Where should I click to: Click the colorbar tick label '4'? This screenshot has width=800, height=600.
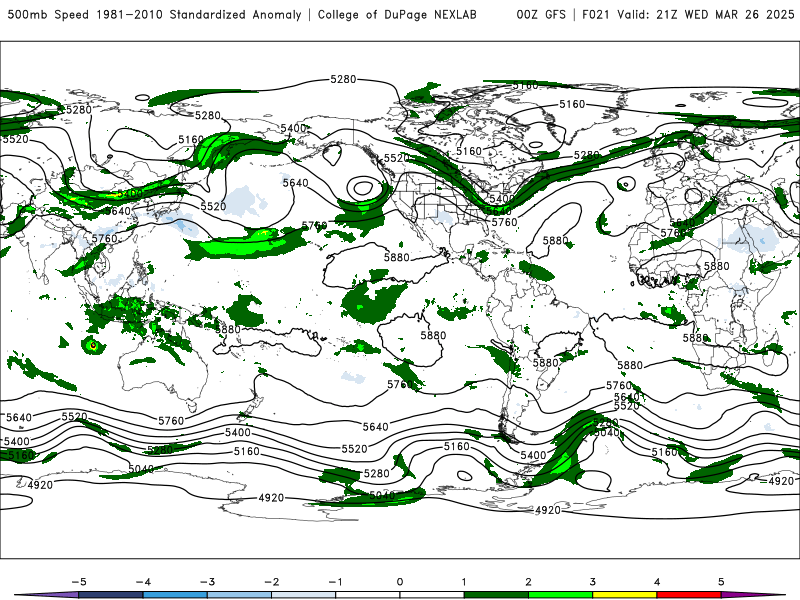click(657, 582)
